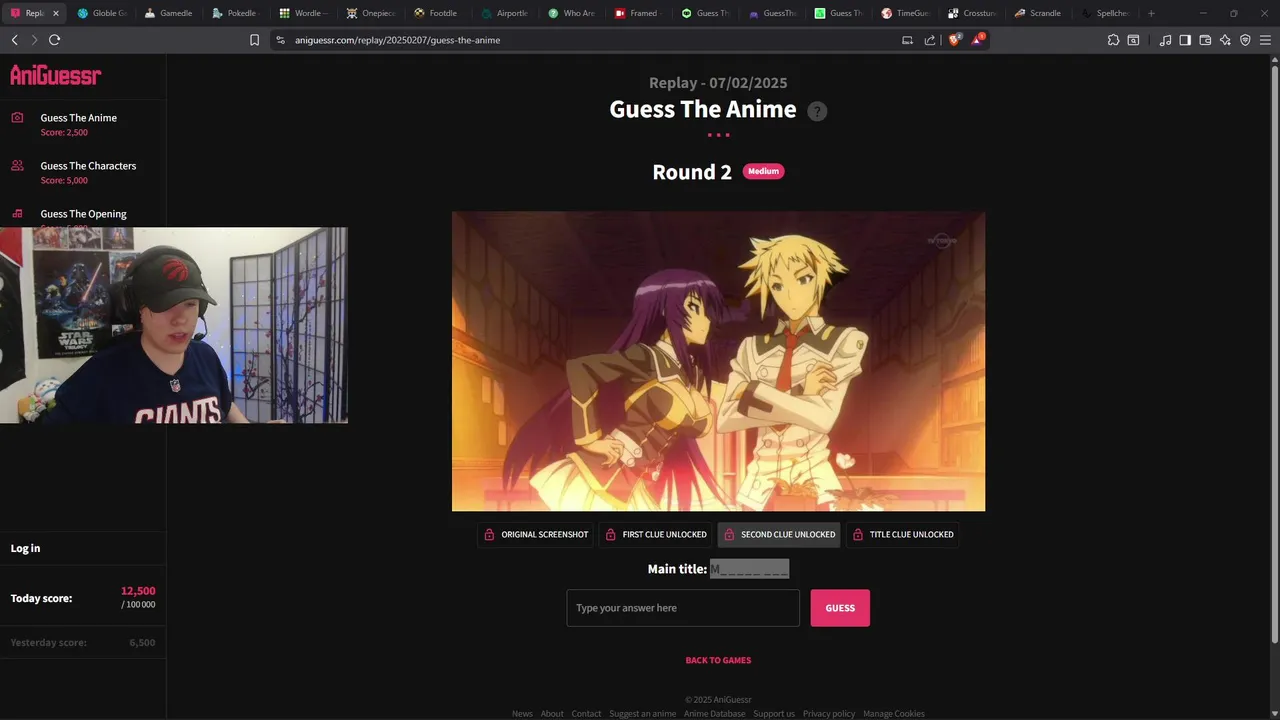Switch to the Crosstune tab
This screenshot has width=1280, height=720.
975,13
